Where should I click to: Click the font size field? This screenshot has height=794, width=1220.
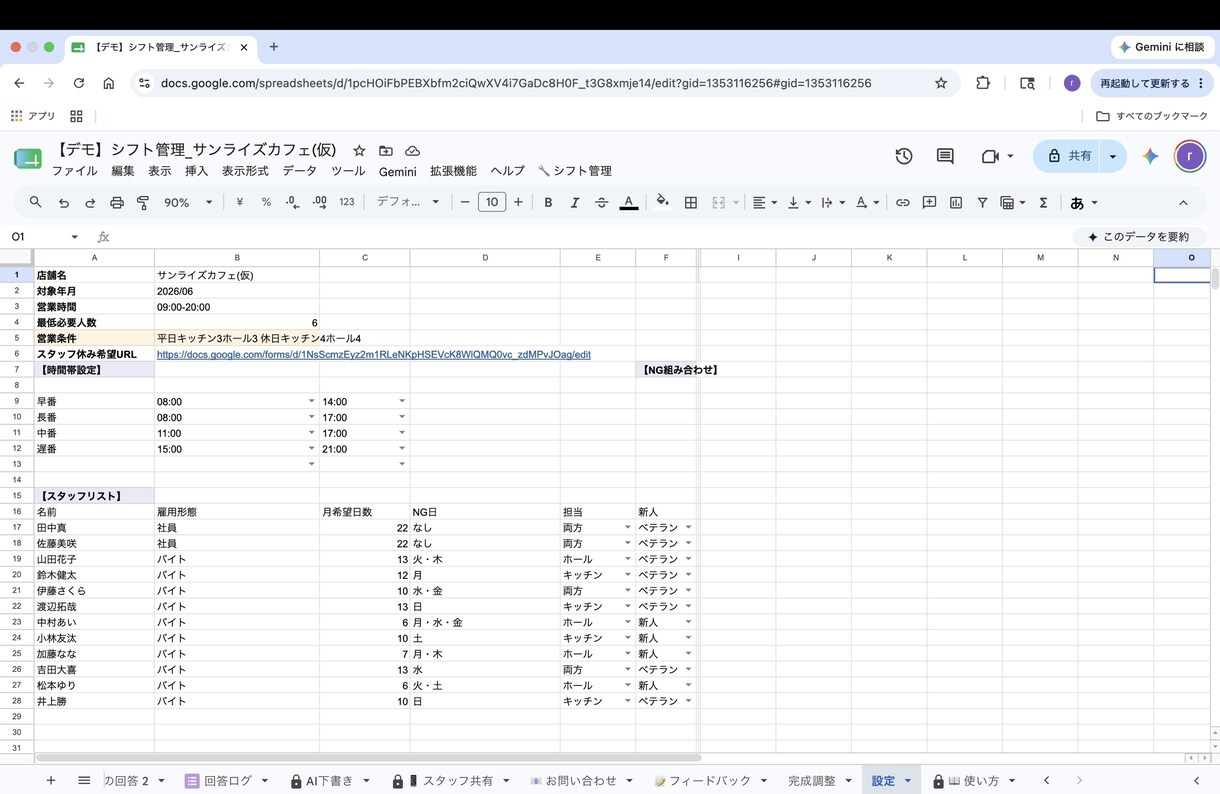click(491, 202)
